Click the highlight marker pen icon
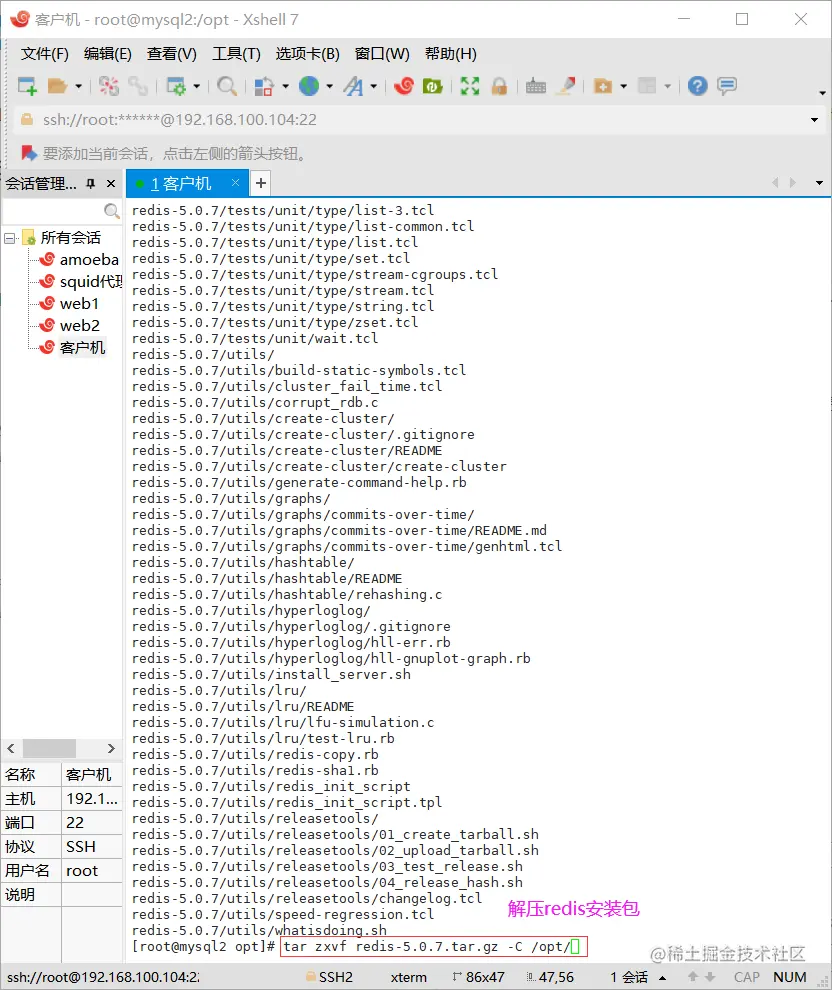This screenshot has width=832, height=990. 566,86
